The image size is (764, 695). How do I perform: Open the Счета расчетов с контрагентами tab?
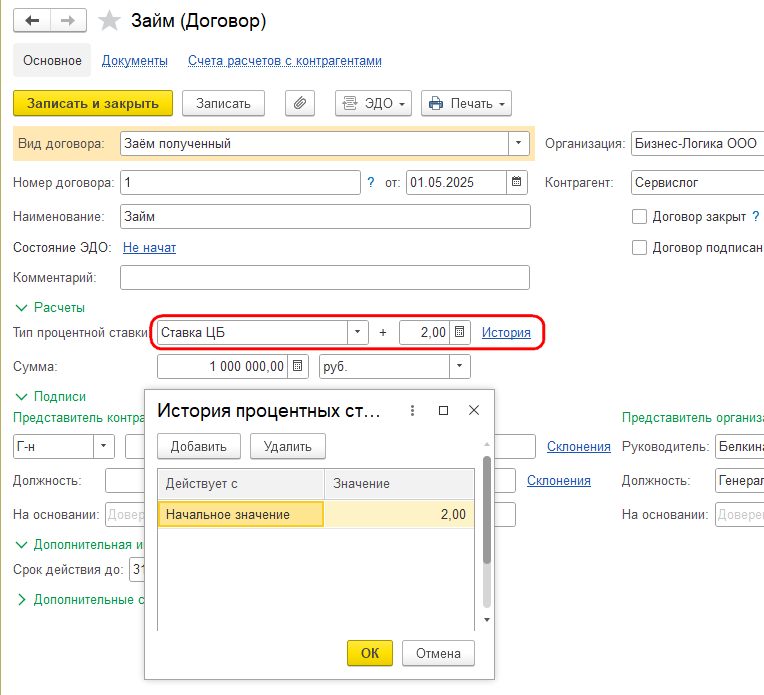pos(285,60)
